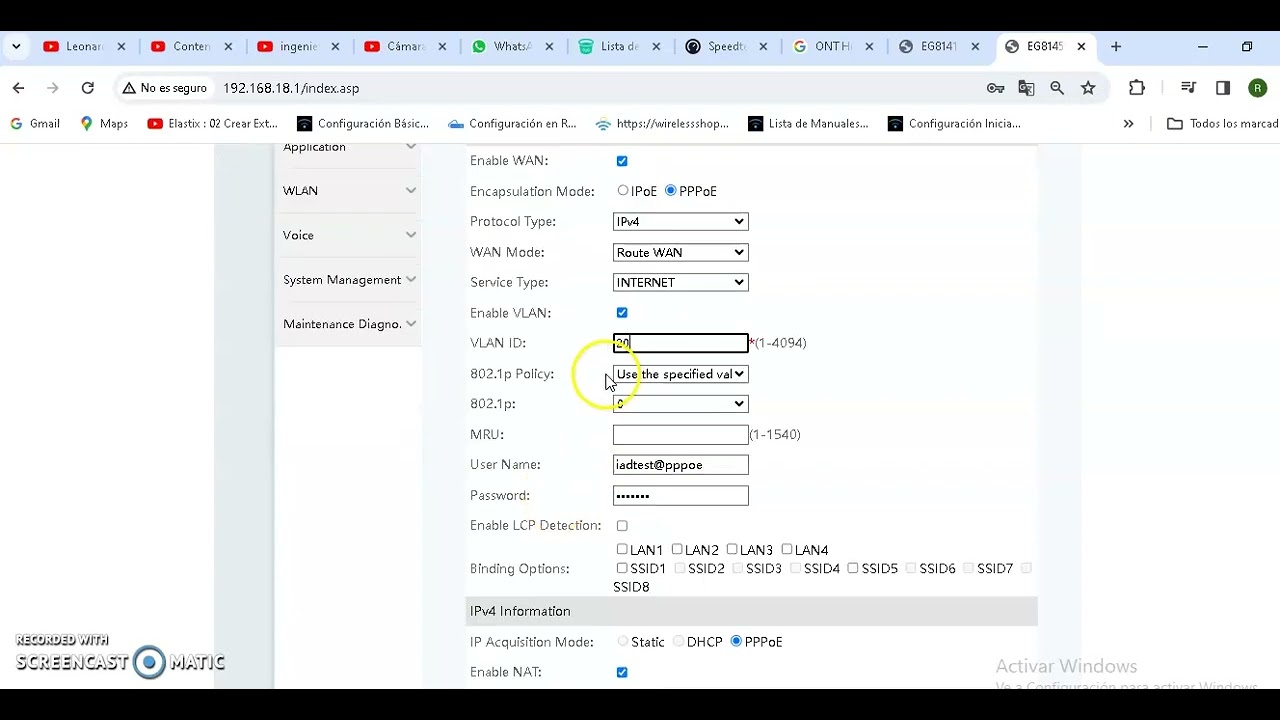
Task: Switch to the EG8141 tab
Action: pos(938,47)
